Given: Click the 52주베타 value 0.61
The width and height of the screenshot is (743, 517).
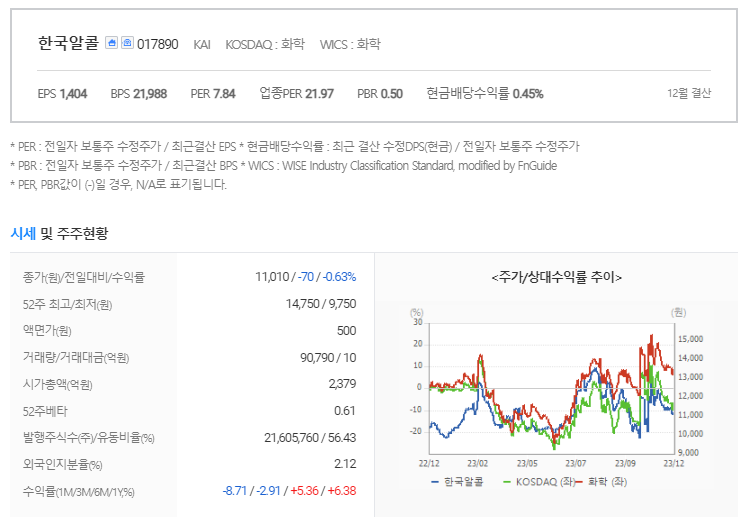Looking at the screenshot, I should [344, 411].
